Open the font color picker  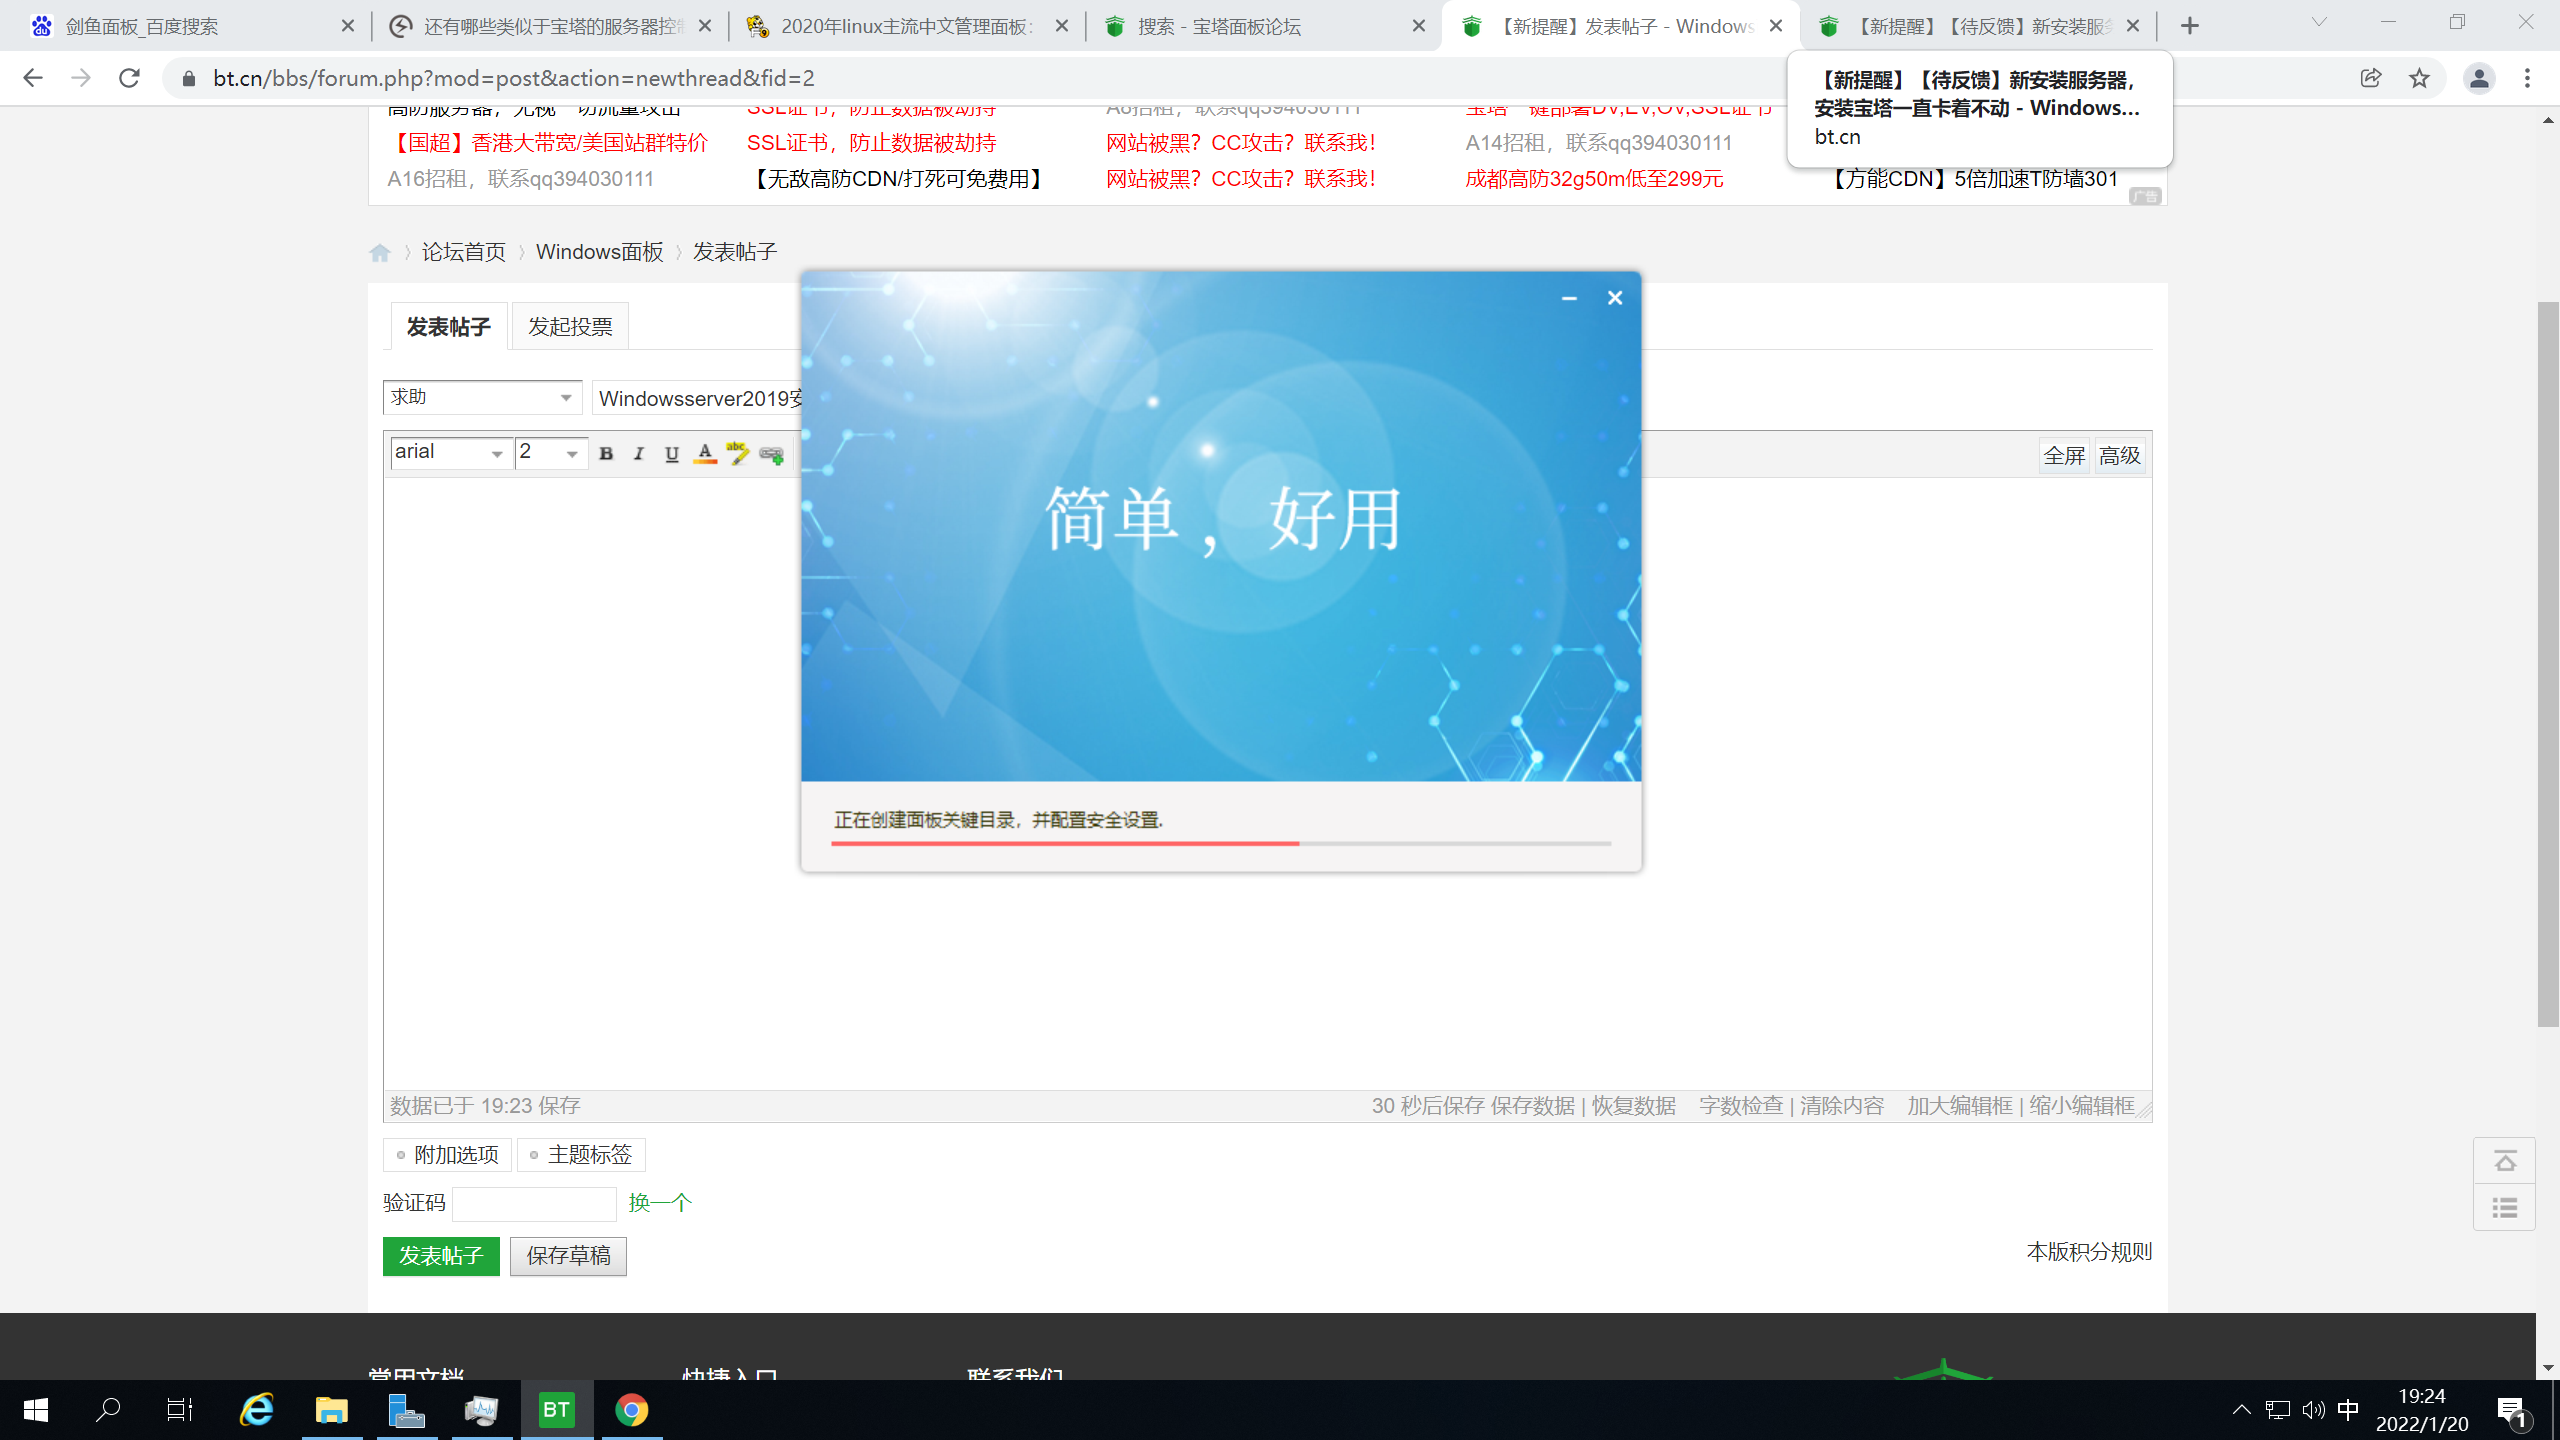pos(705,454)
